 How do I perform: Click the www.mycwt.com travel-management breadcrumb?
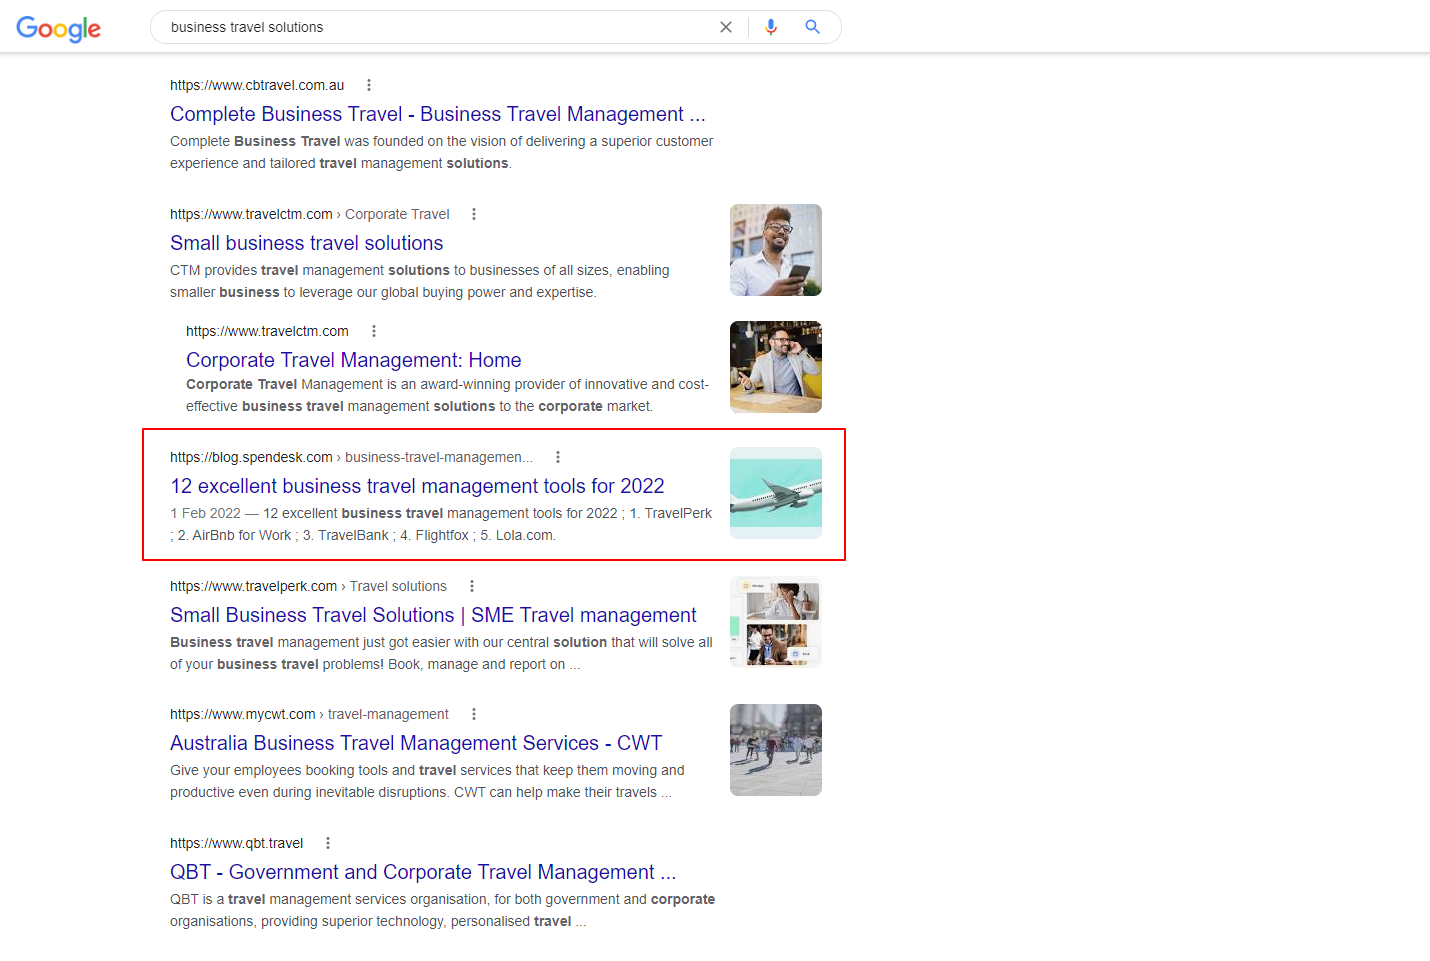coord(309,714)
